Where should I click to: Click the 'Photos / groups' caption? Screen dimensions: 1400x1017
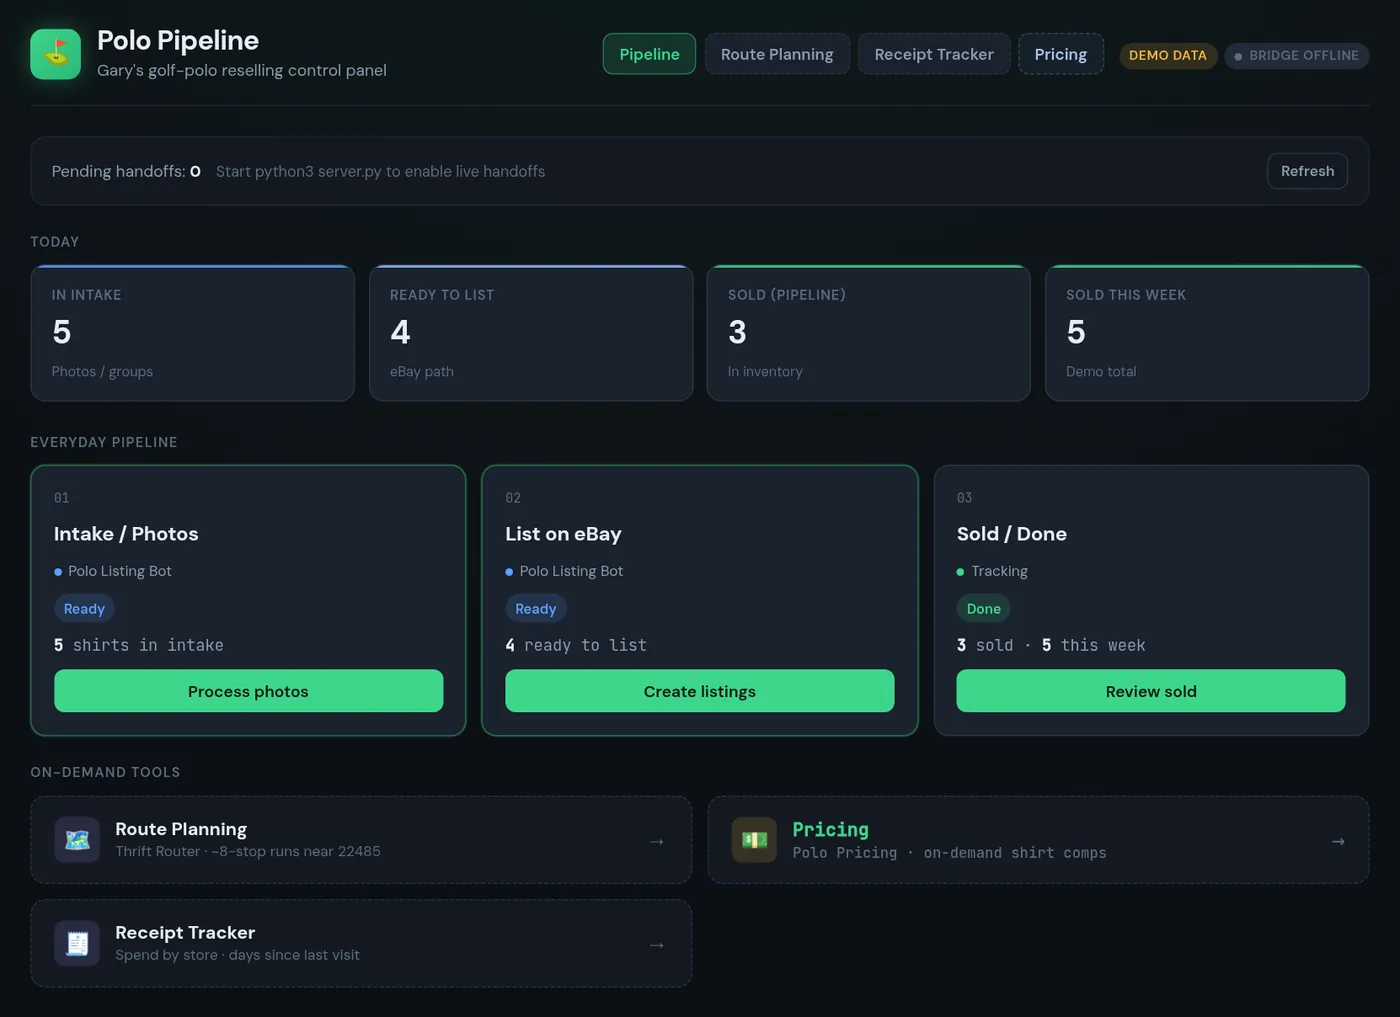pyautogui.click(x=102, y=371)
